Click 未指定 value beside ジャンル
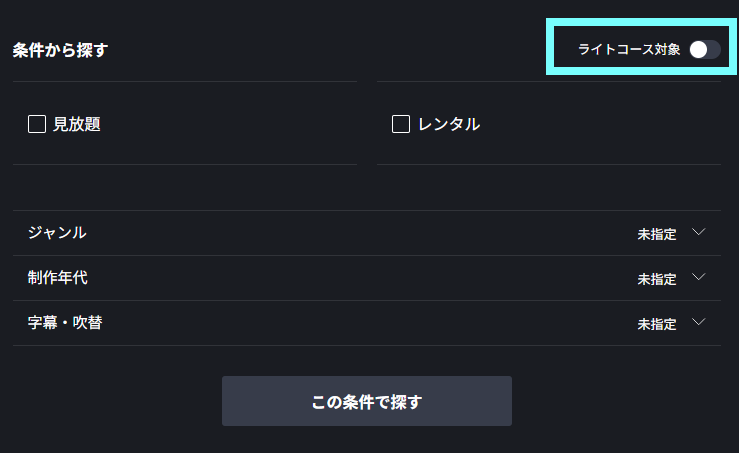This screenshot has height=453, width=739. (x=657, y=234)
